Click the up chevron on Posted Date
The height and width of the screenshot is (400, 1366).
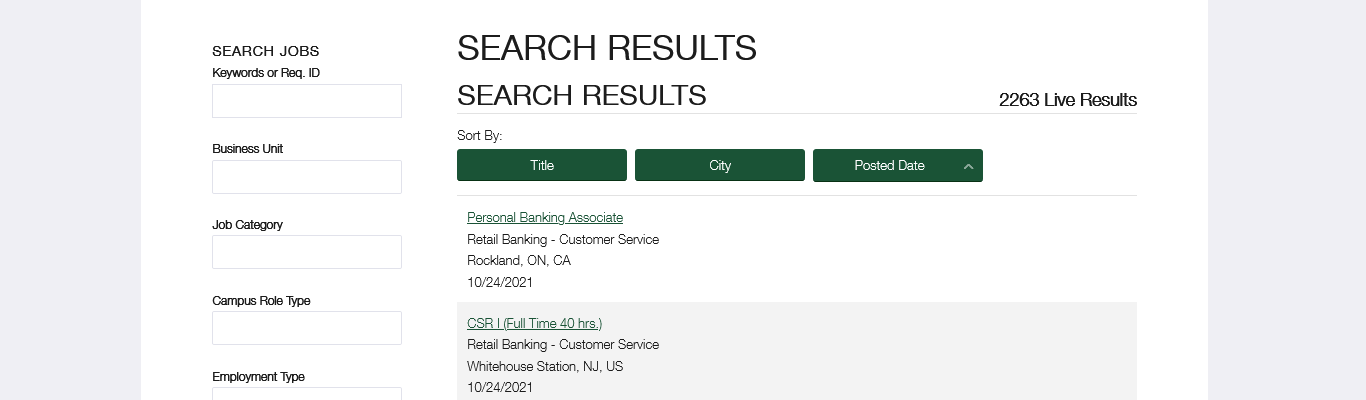[968, 166]
